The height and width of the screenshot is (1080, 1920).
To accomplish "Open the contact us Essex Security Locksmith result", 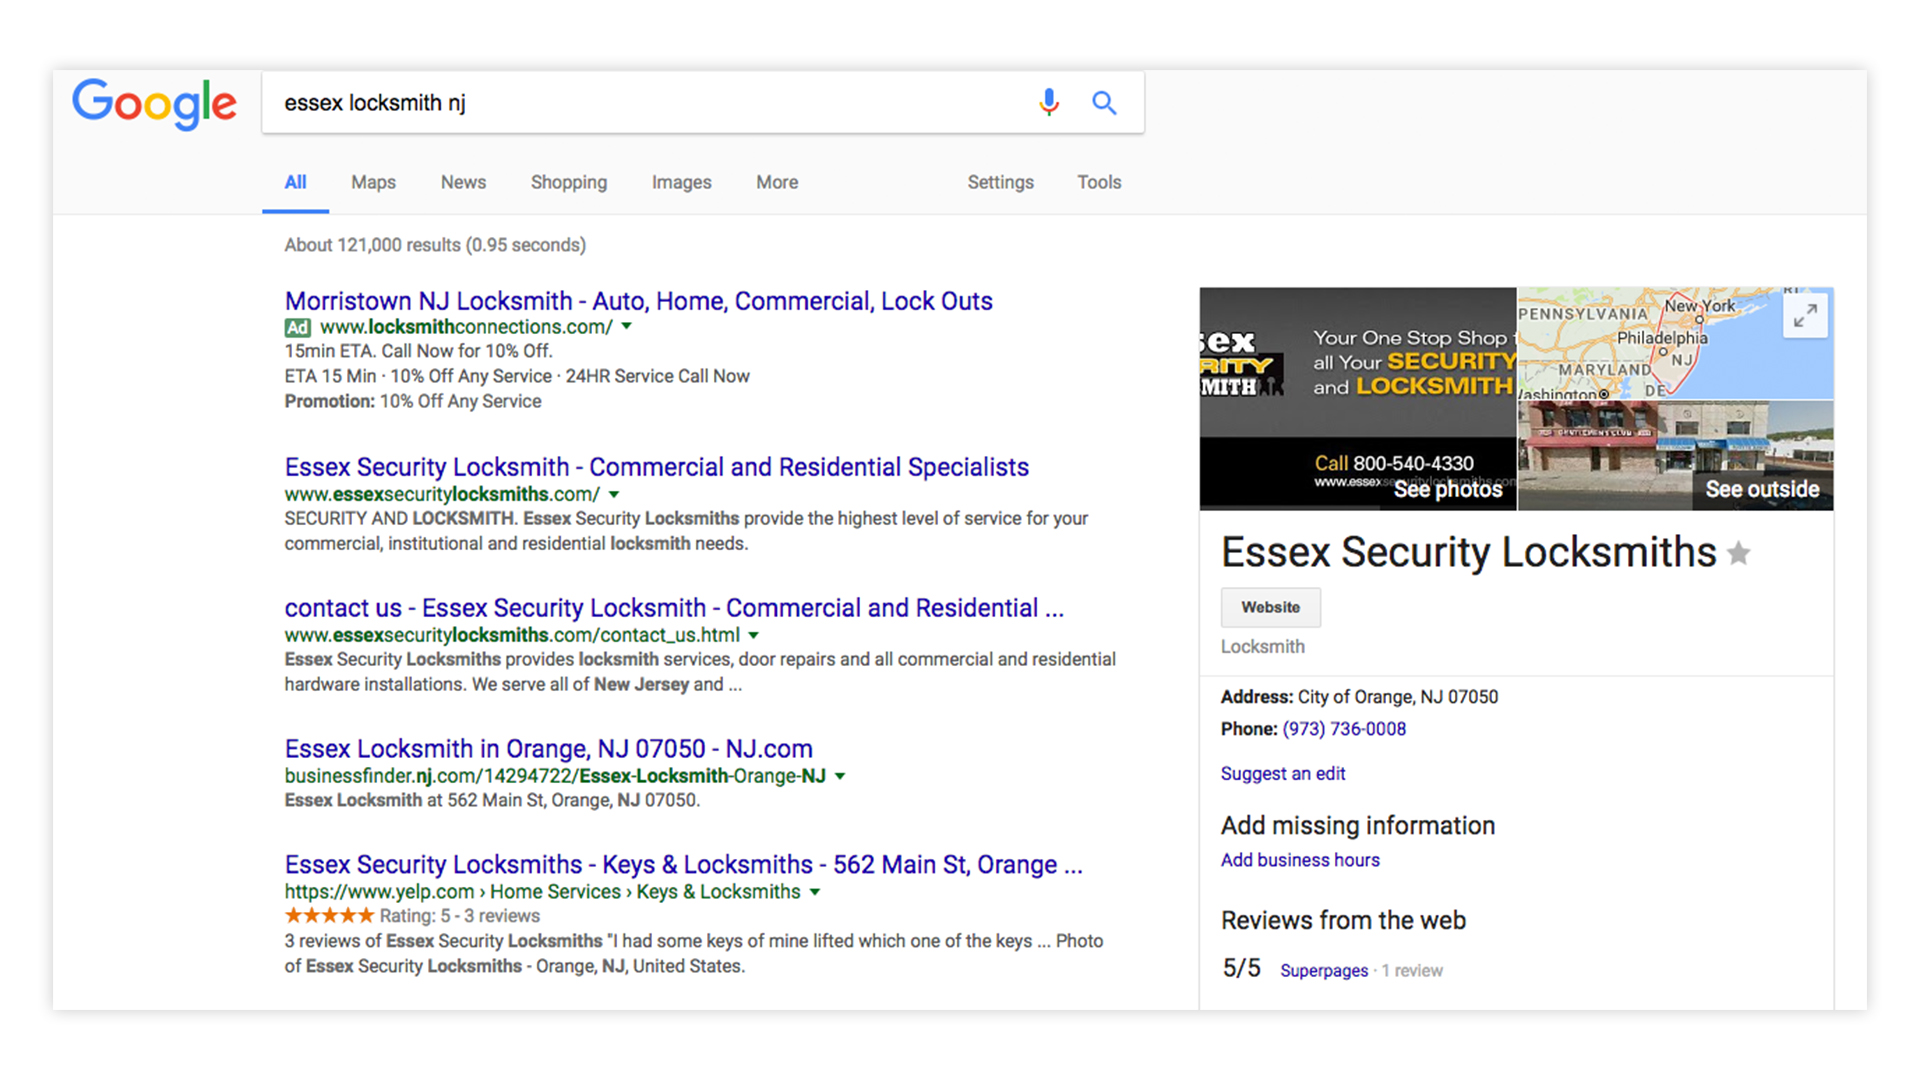I will (x=674, y=608).
